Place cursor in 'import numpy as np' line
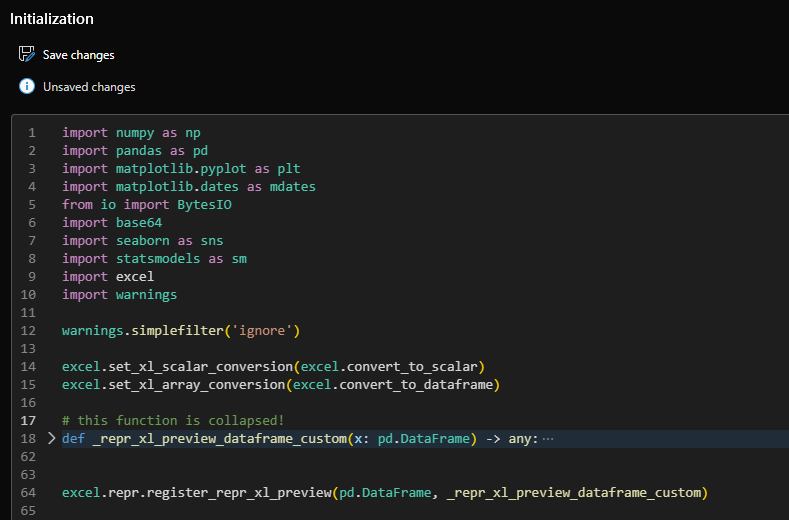Image resolution: width=789 pixels, height=520 pixels. (x=131, y=133)
